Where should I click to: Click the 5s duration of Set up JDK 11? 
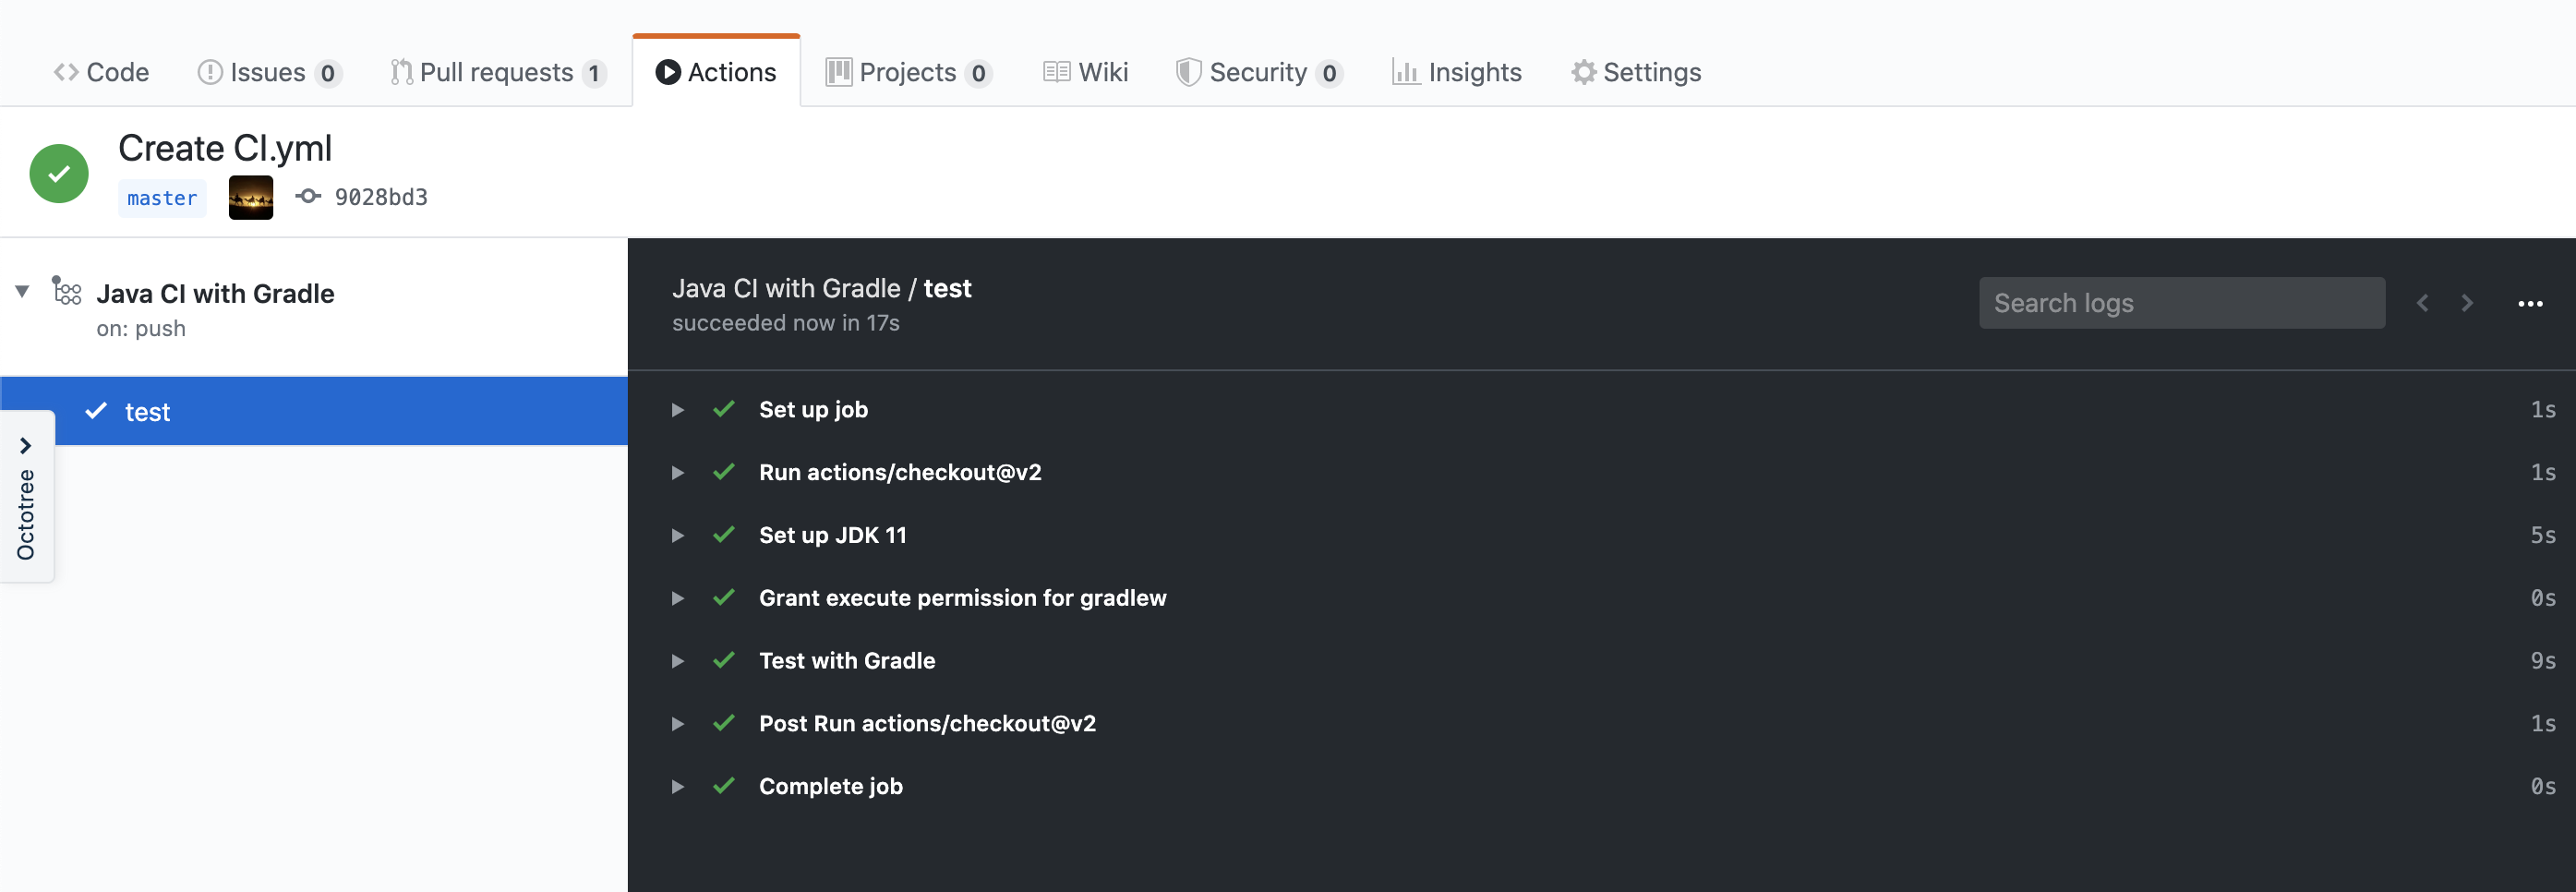[x=2543, y=536]
